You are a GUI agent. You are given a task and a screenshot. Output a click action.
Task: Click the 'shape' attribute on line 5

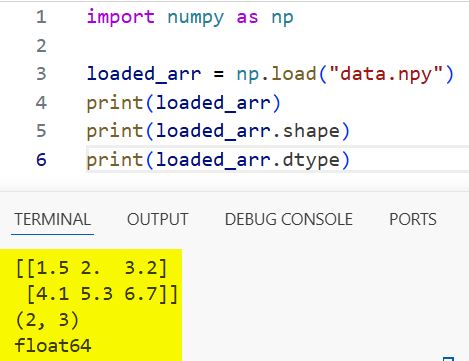(311, 131)
